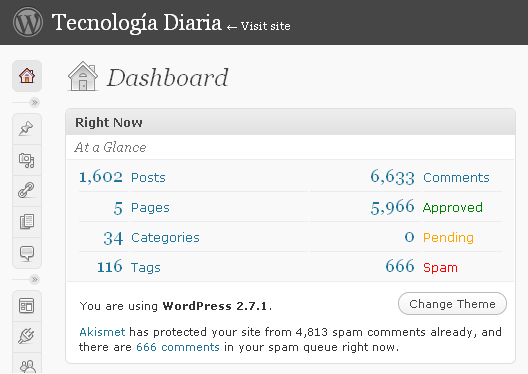Open the Plugins plug icon

[x=27, y=336]
